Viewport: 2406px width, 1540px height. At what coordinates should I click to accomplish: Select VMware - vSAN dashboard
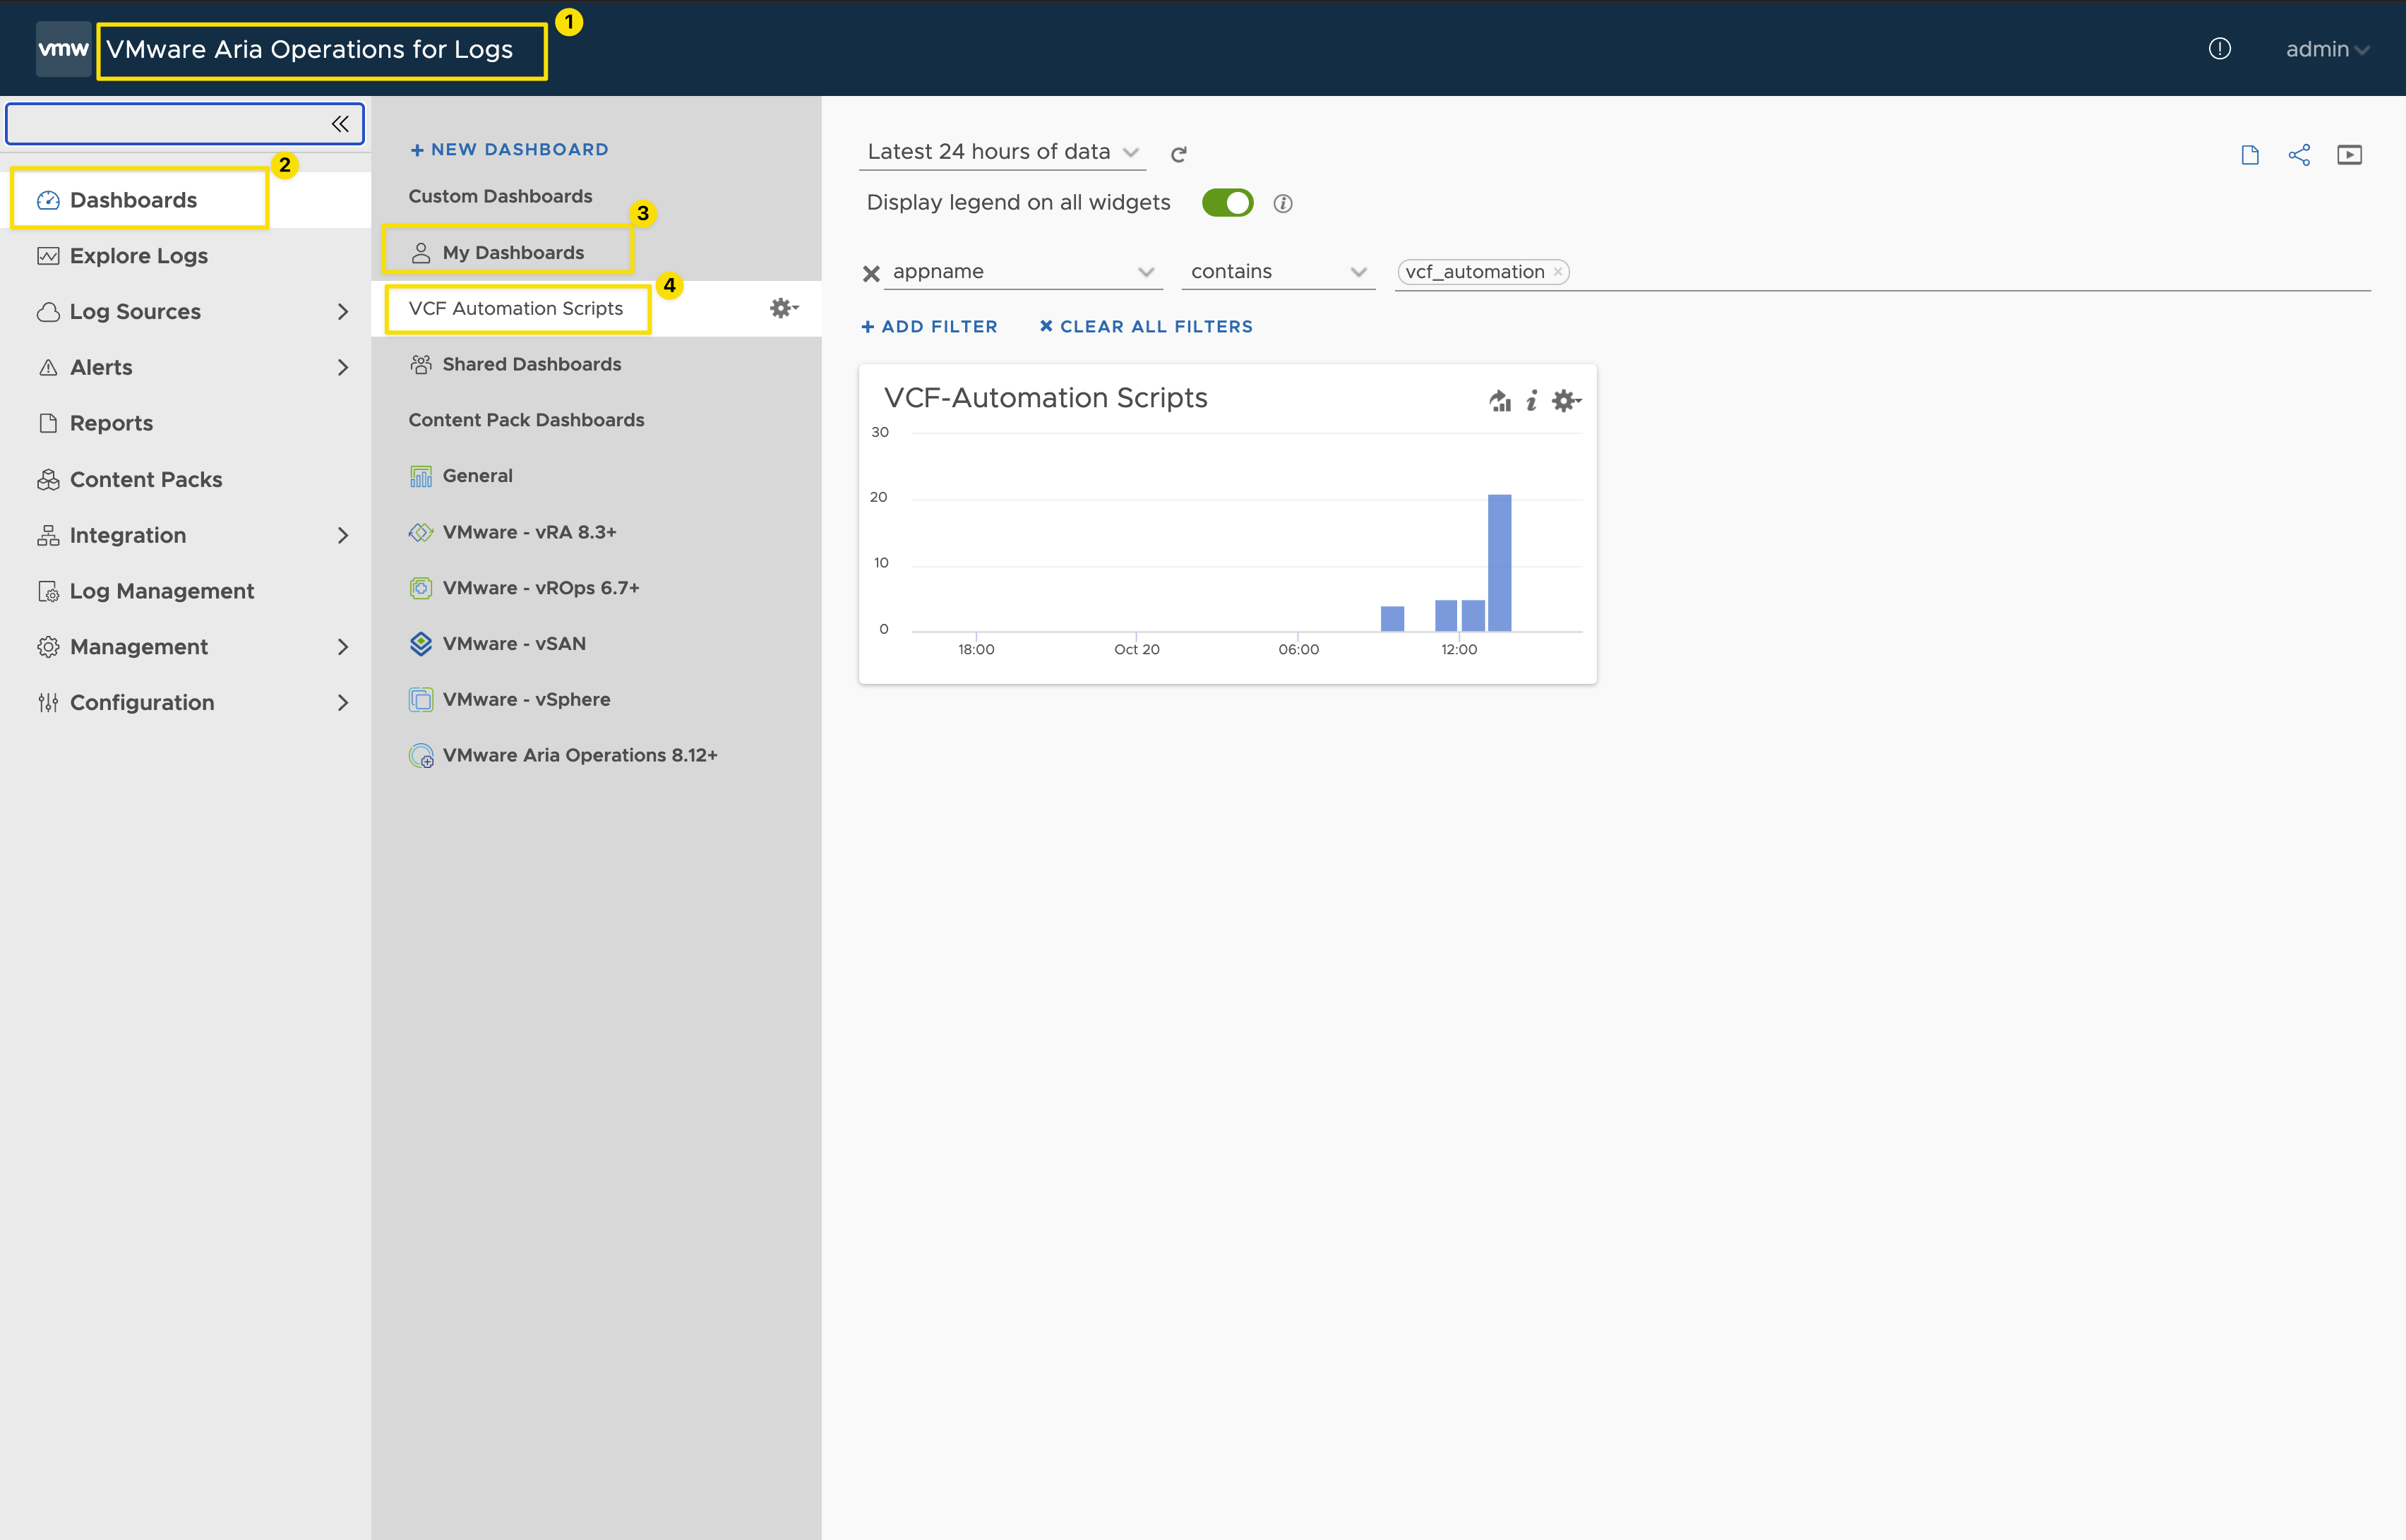point(514,644)
